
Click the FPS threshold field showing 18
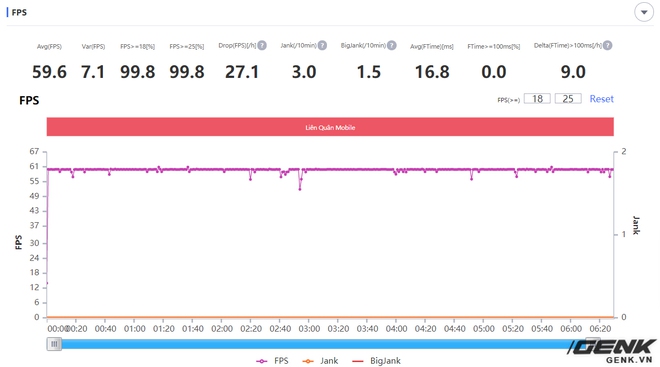537,98
